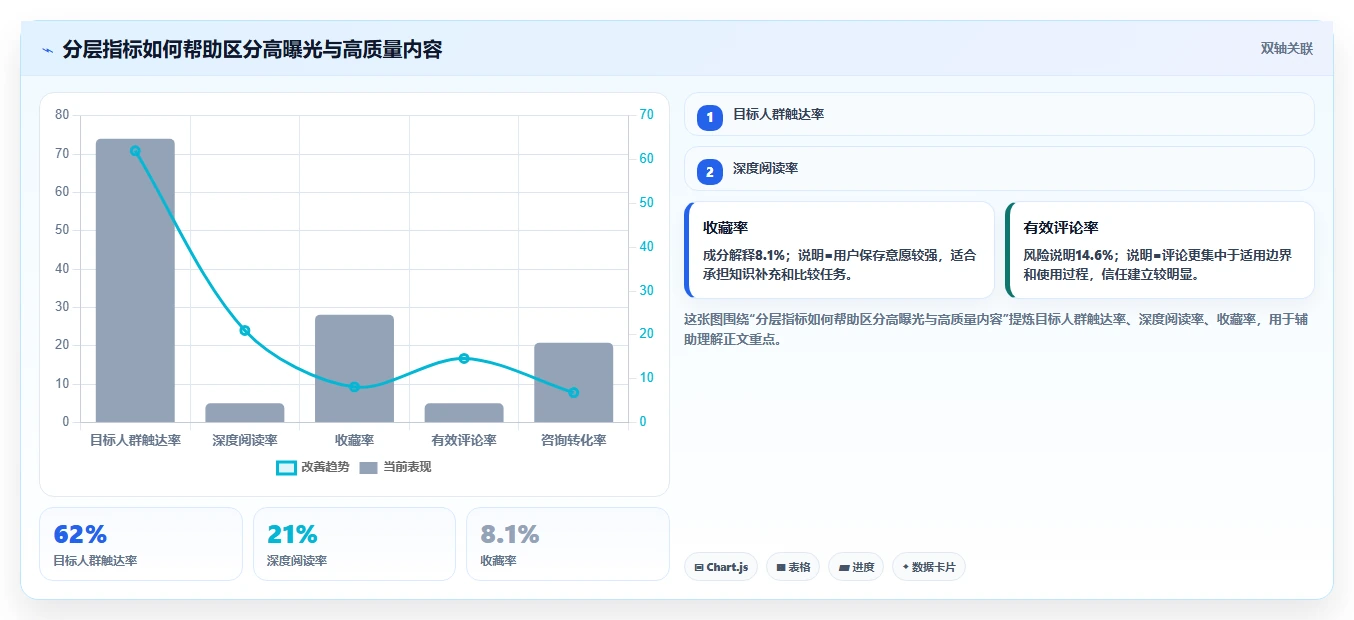
Task: Click the 收藏率 explanation card
Action: [839, 250]
